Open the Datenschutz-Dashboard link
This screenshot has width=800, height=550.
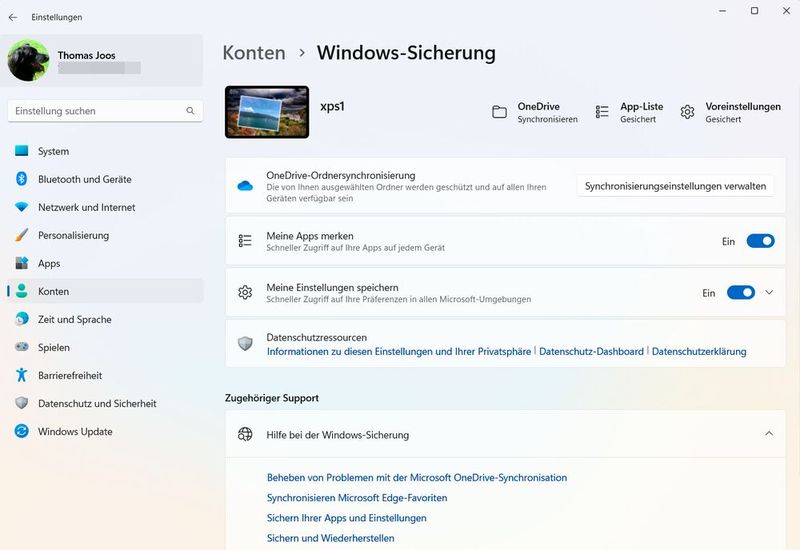[x=592, y=352]
